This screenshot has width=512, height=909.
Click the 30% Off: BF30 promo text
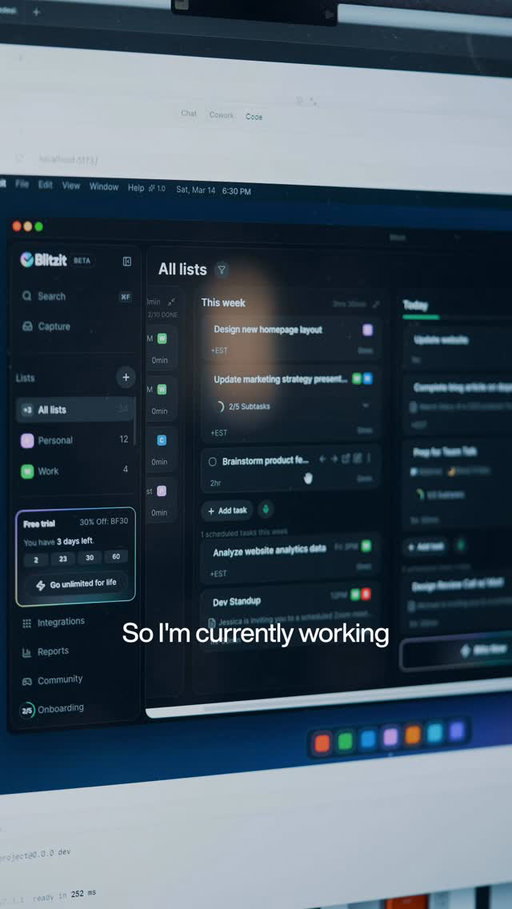click(x=104, y=522)
